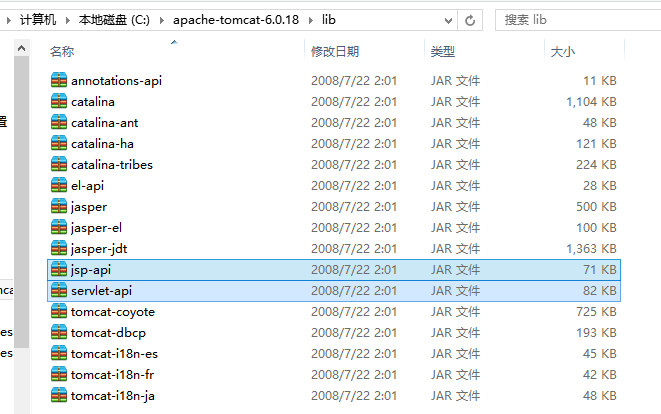The image size is (661, 414).
Task: Click the 82 KB size of servlet-api
Action: click(600, 290)
